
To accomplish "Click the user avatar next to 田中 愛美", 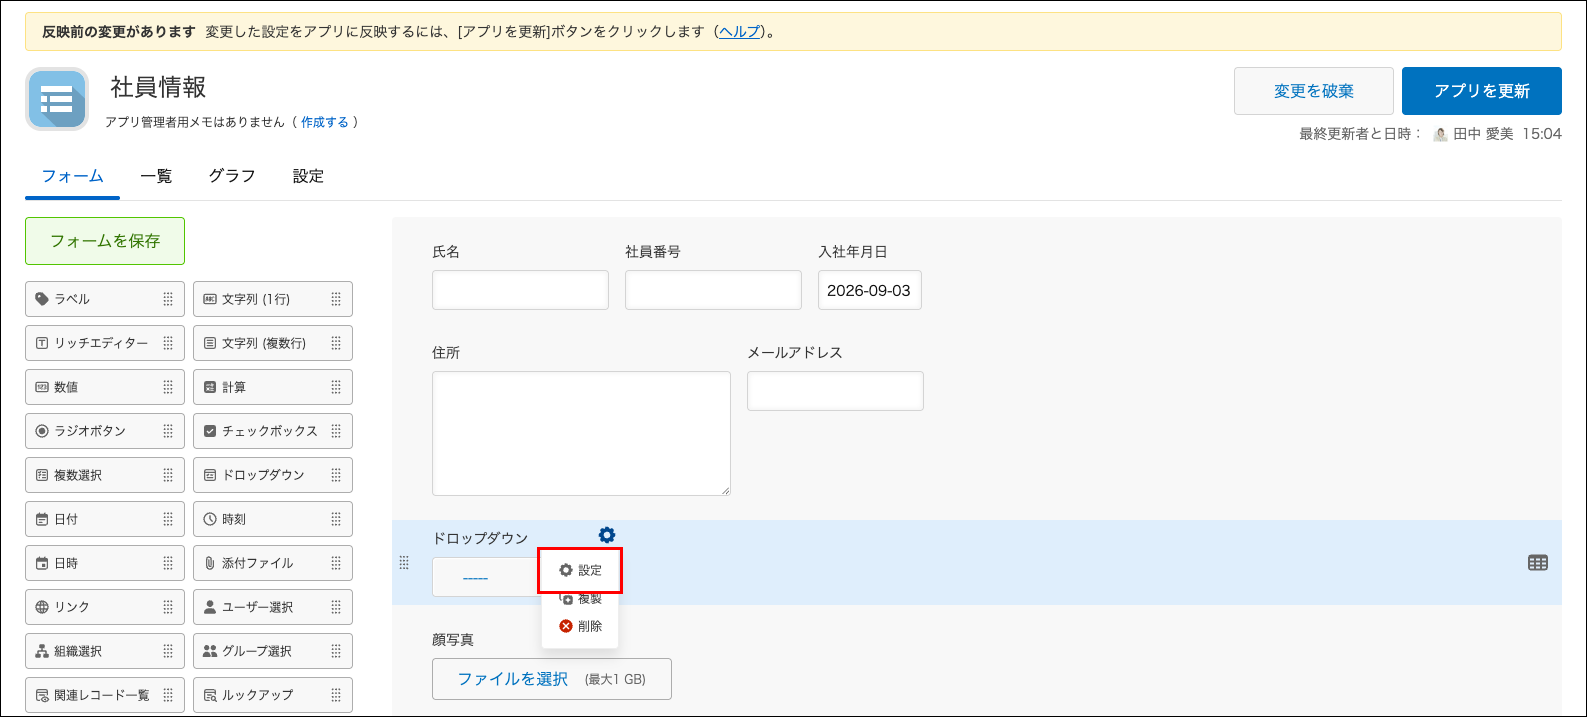I will 1440,134.
